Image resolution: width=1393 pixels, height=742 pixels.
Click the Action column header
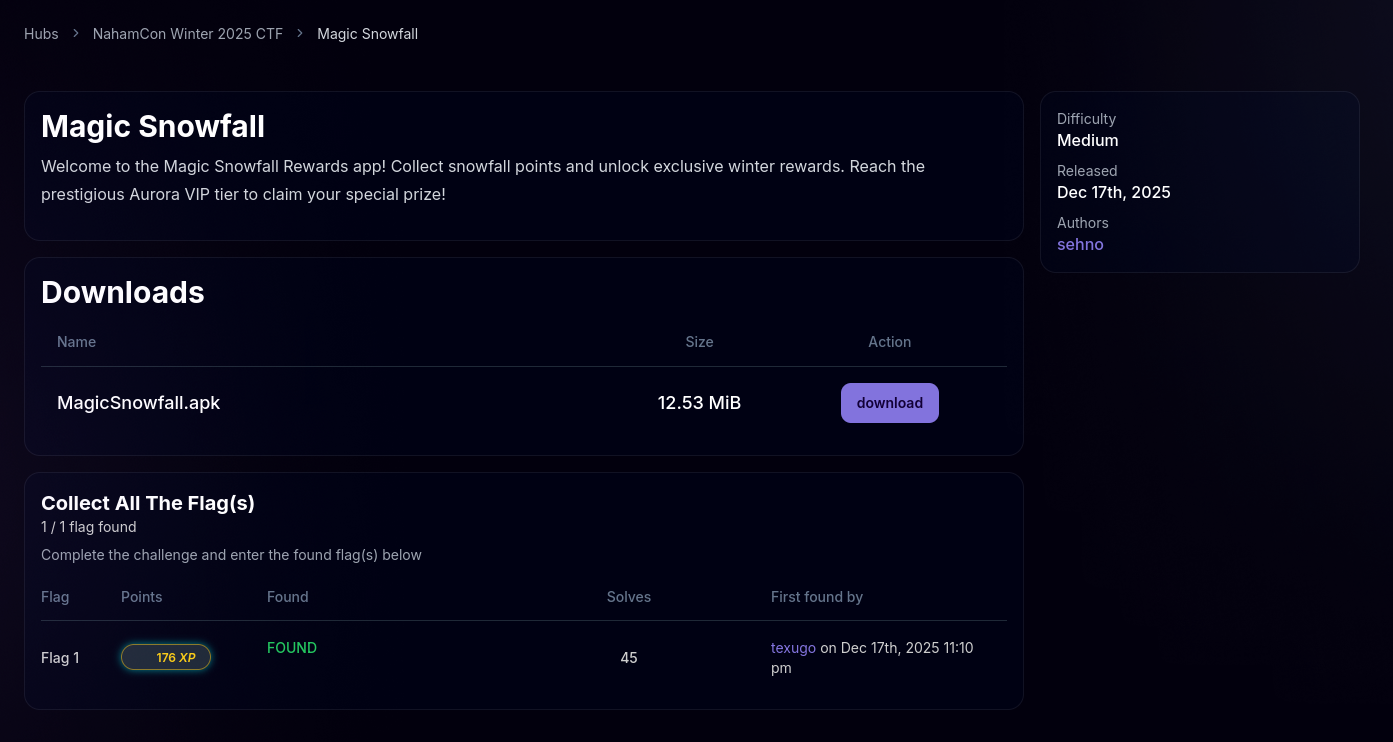pos(889,342)
